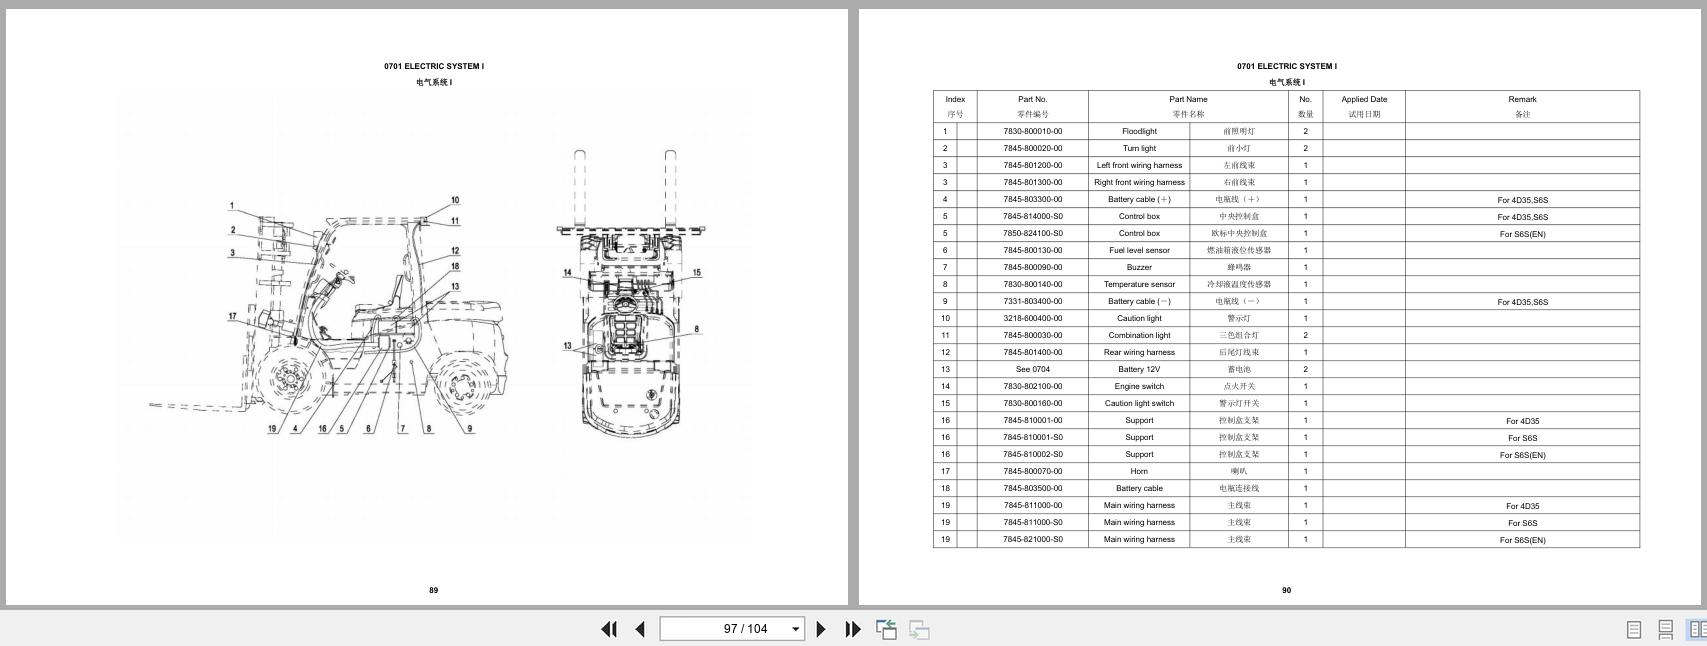
Task: Select the Floodlight part name cell
Action: click(x=1139, y=131)
